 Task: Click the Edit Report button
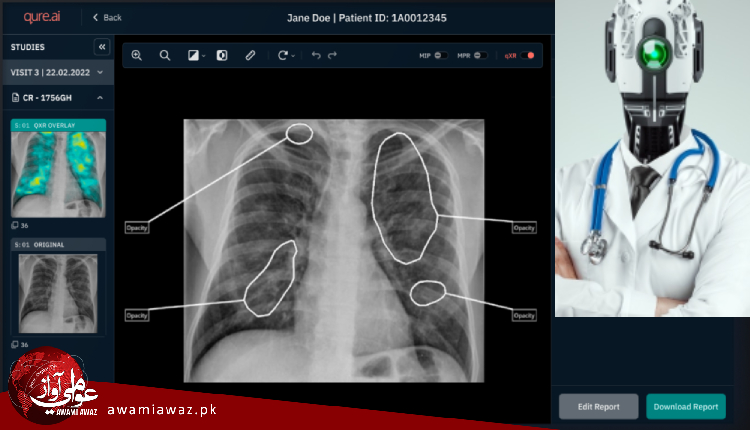(598, 406)
